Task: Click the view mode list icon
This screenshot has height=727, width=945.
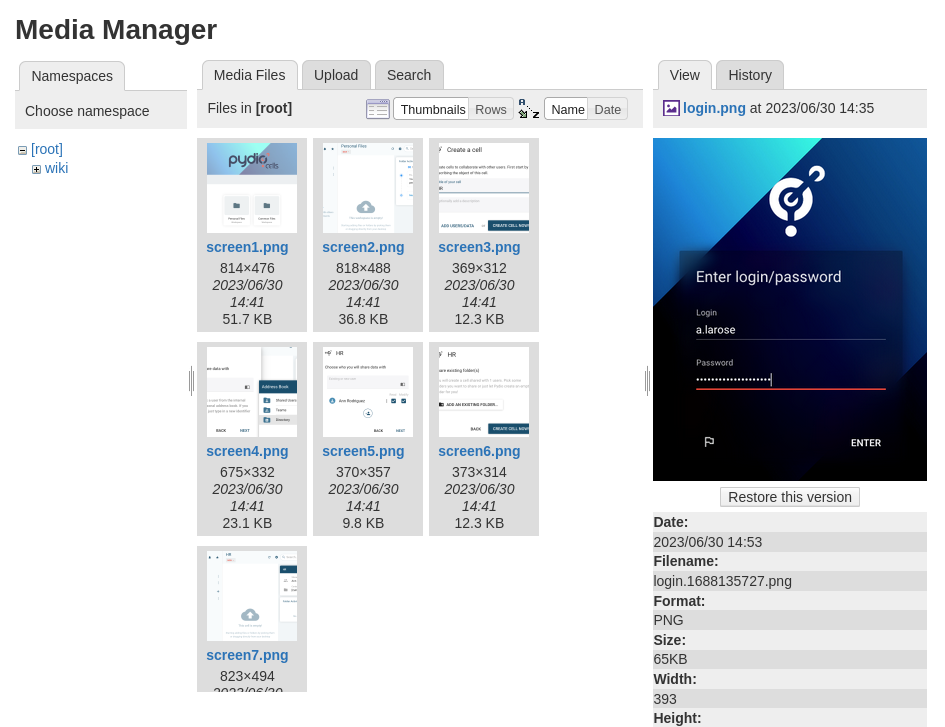Action: (378, 109)
